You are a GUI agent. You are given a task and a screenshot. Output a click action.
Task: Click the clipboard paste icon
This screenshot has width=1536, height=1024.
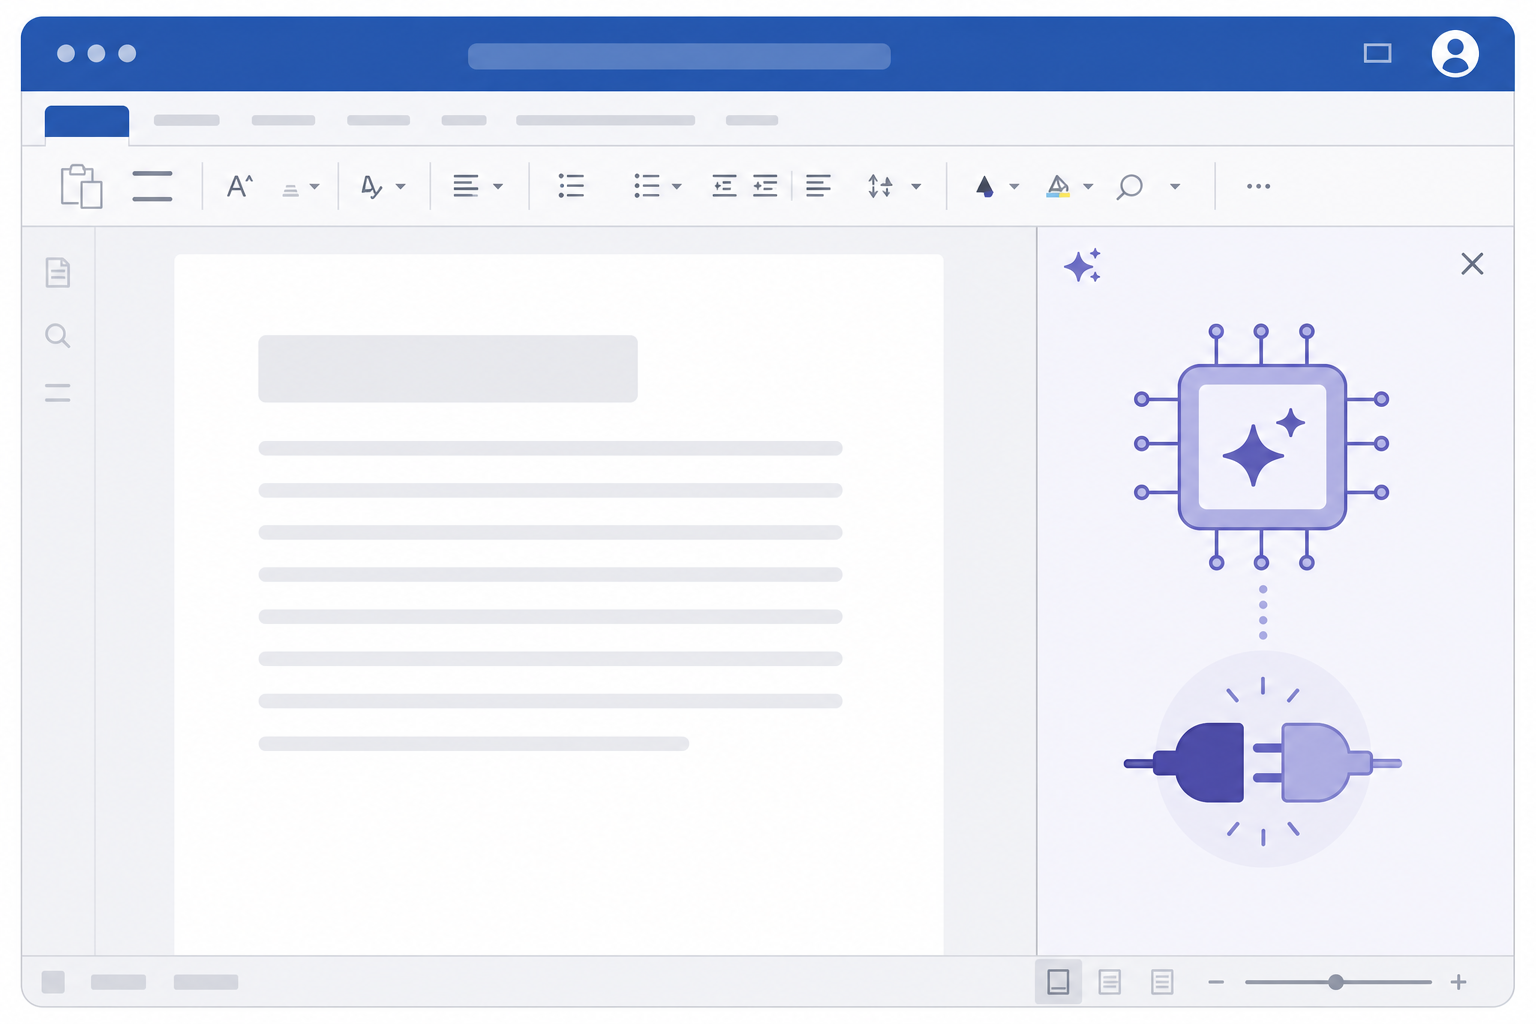pos(81,186)
